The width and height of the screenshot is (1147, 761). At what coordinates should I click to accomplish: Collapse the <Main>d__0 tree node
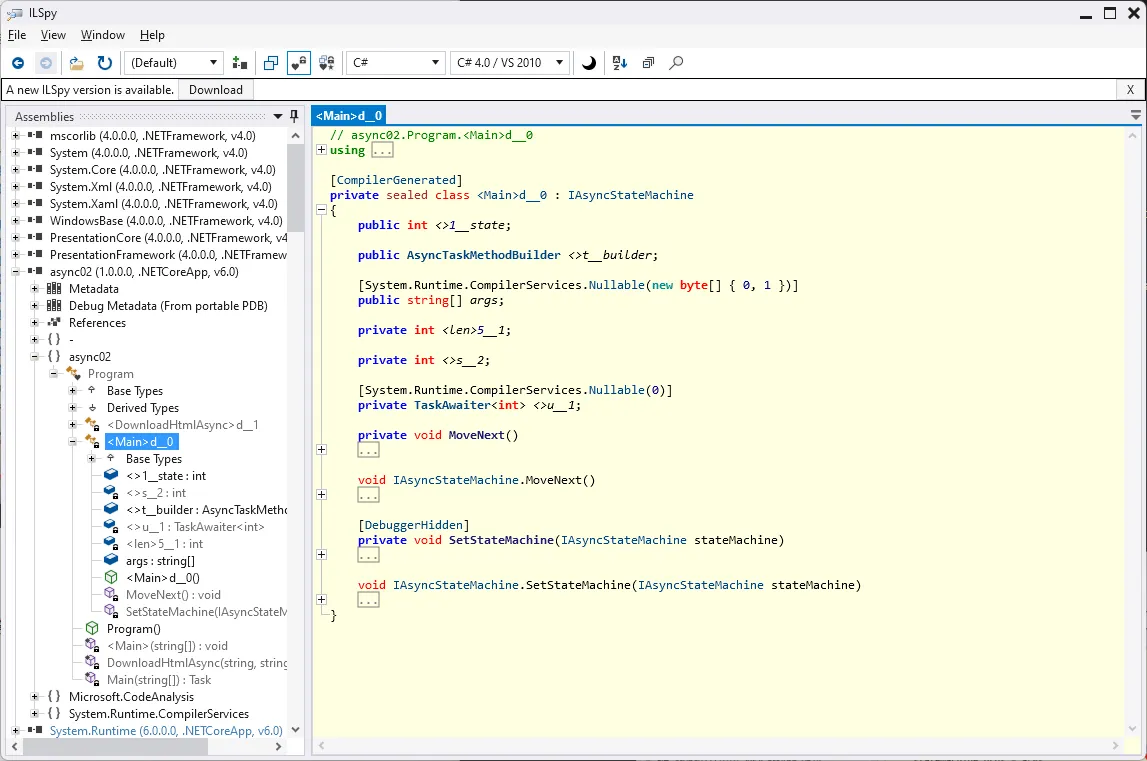(72, 441)
